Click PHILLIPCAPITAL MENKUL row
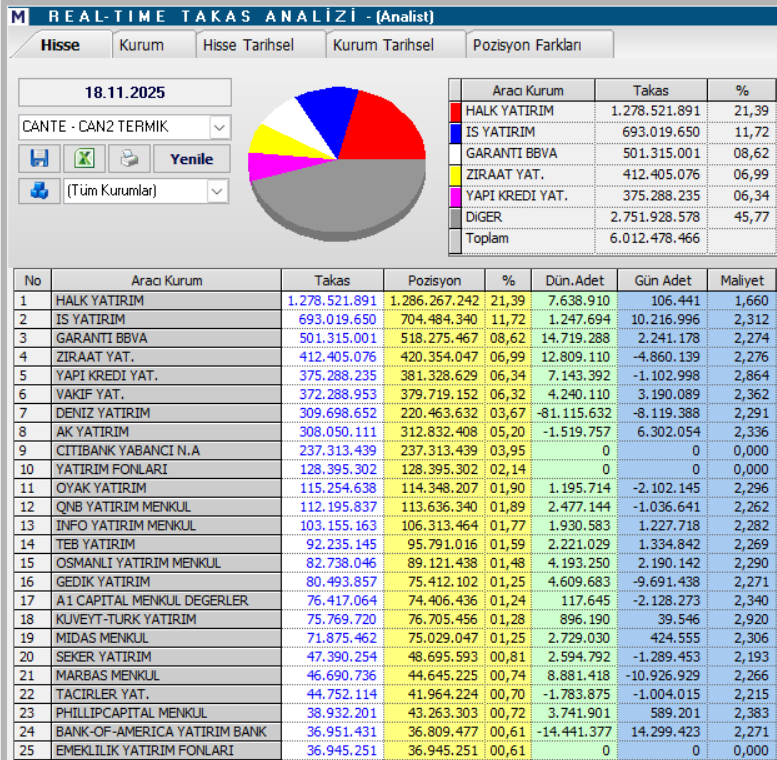Viewport: 777px width, 760px height. tap(394, 713)
